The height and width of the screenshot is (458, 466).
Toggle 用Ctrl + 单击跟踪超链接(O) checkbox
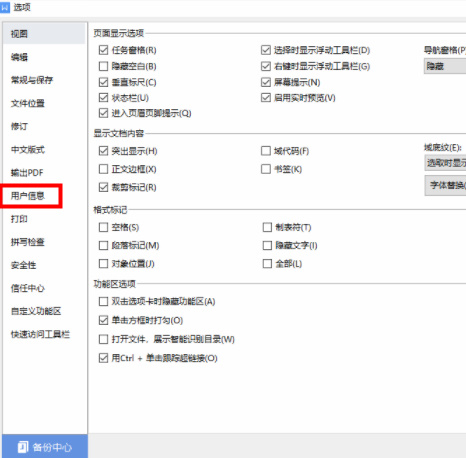[x=103, y=358]
